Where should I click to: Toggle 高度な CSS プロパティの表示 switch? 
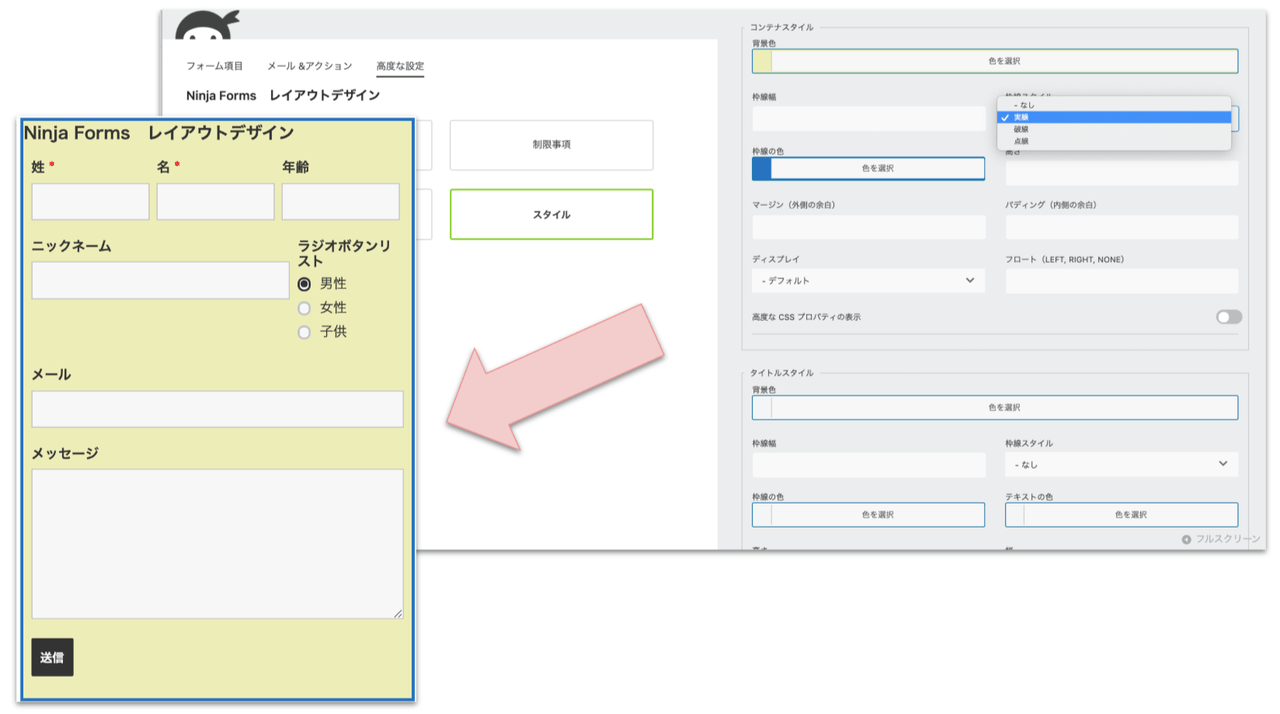coord(1229,317)
